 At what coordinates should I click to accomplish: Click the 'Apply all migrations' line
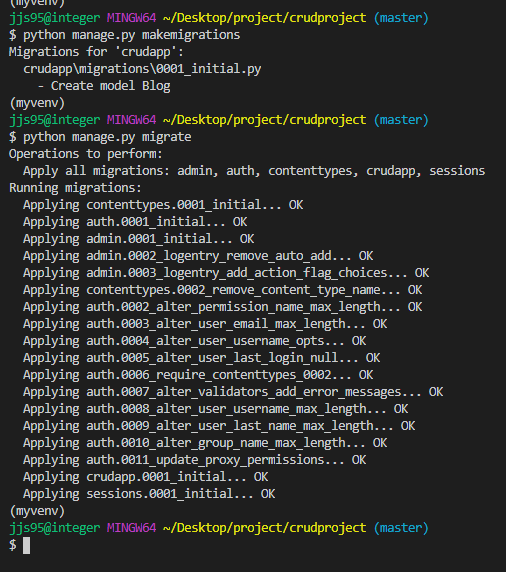[x=254, y=171]
